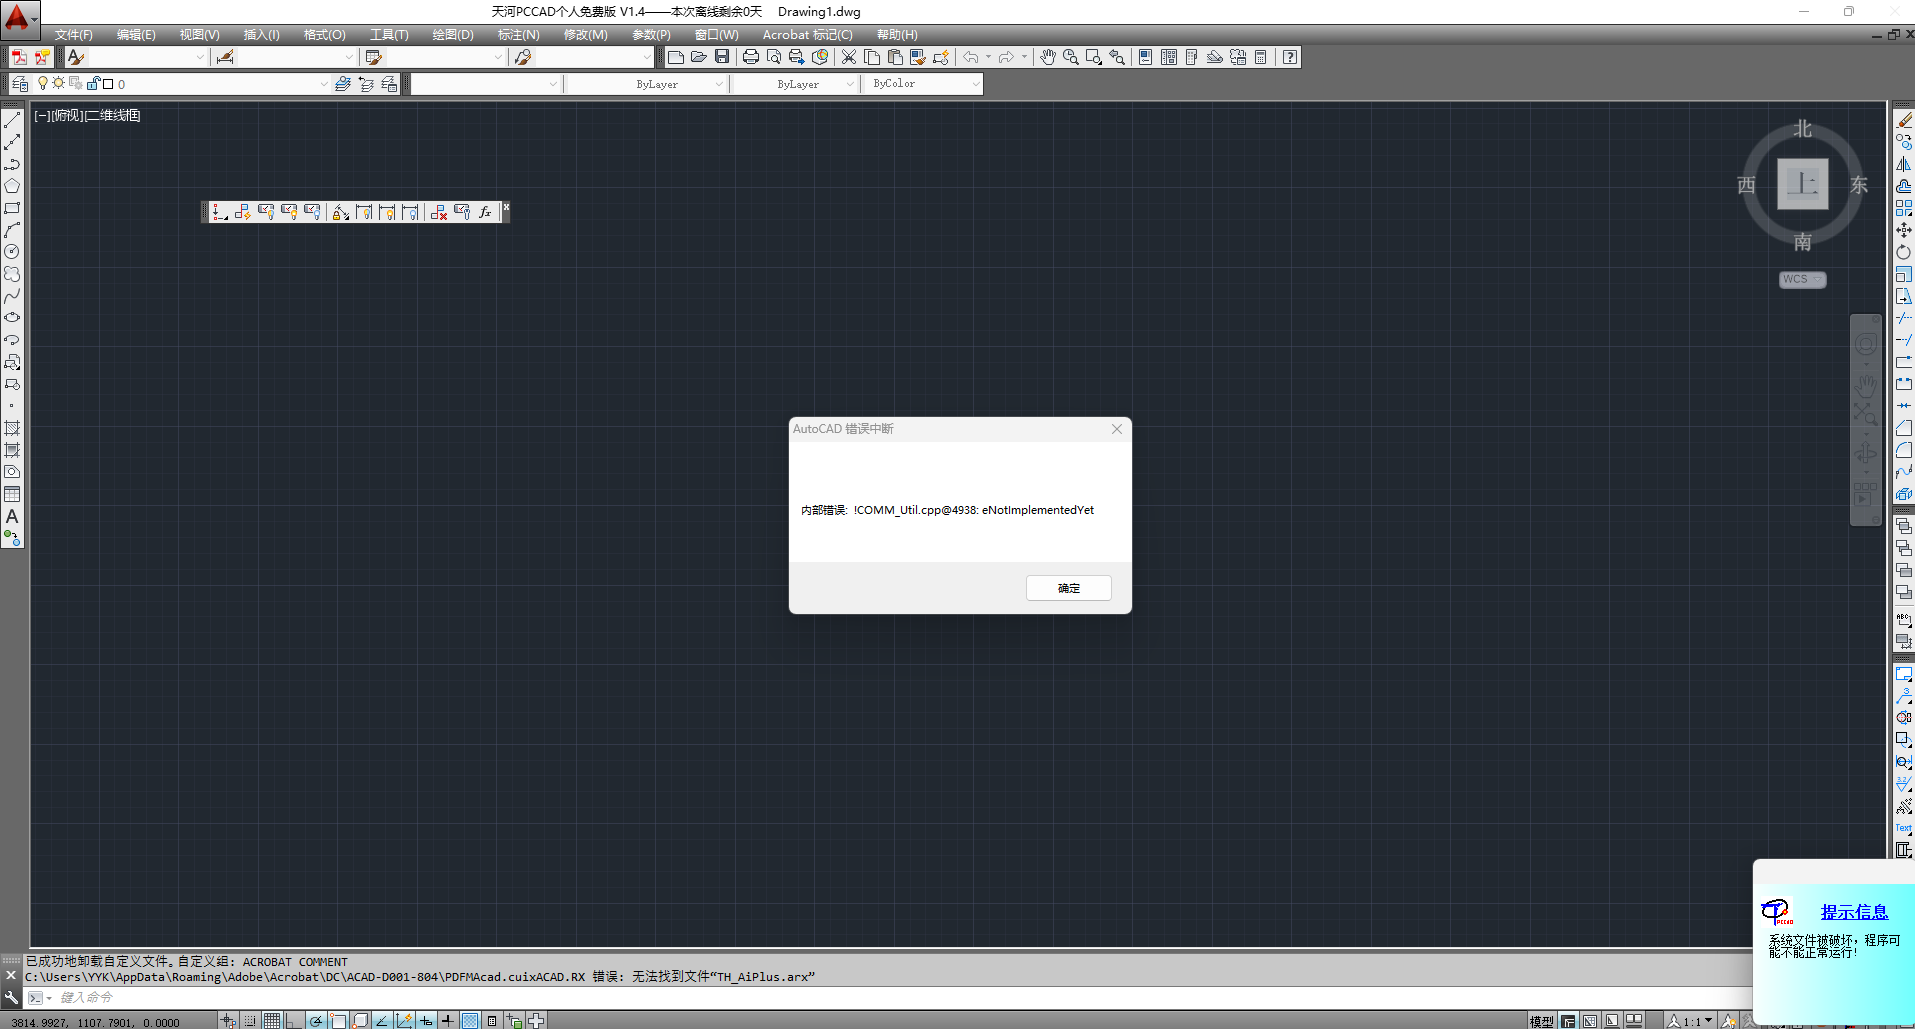1915x1029 pixels.
Task: Select the multiline Text tool (A)
Action: (12, 517)
